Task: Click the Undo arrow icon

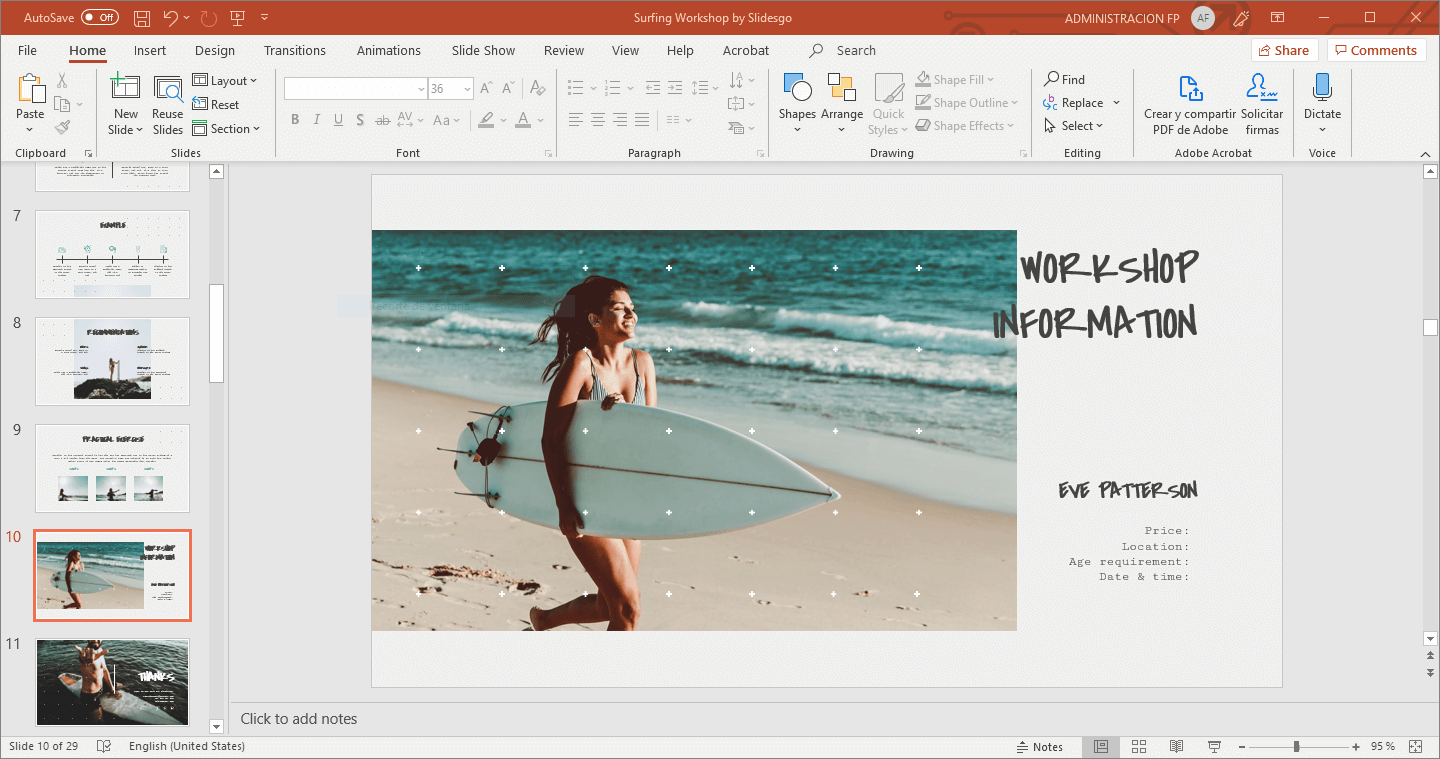Action: [x=171, y=18]
